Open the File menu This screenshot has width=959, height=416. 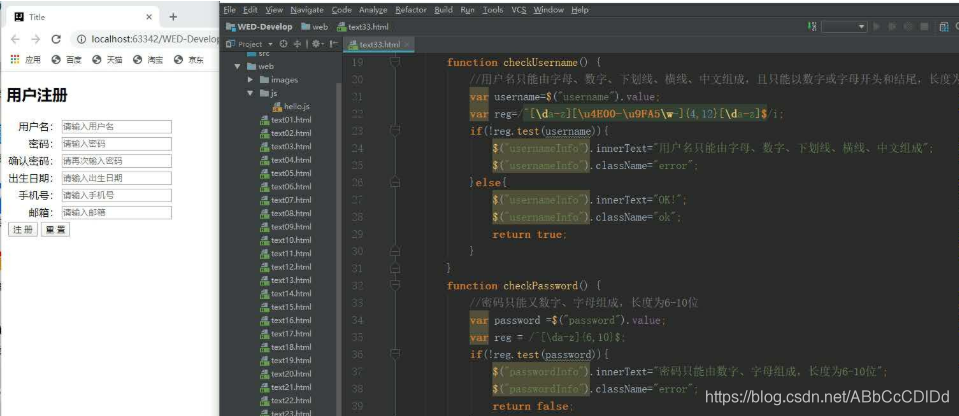click(229, 10)
